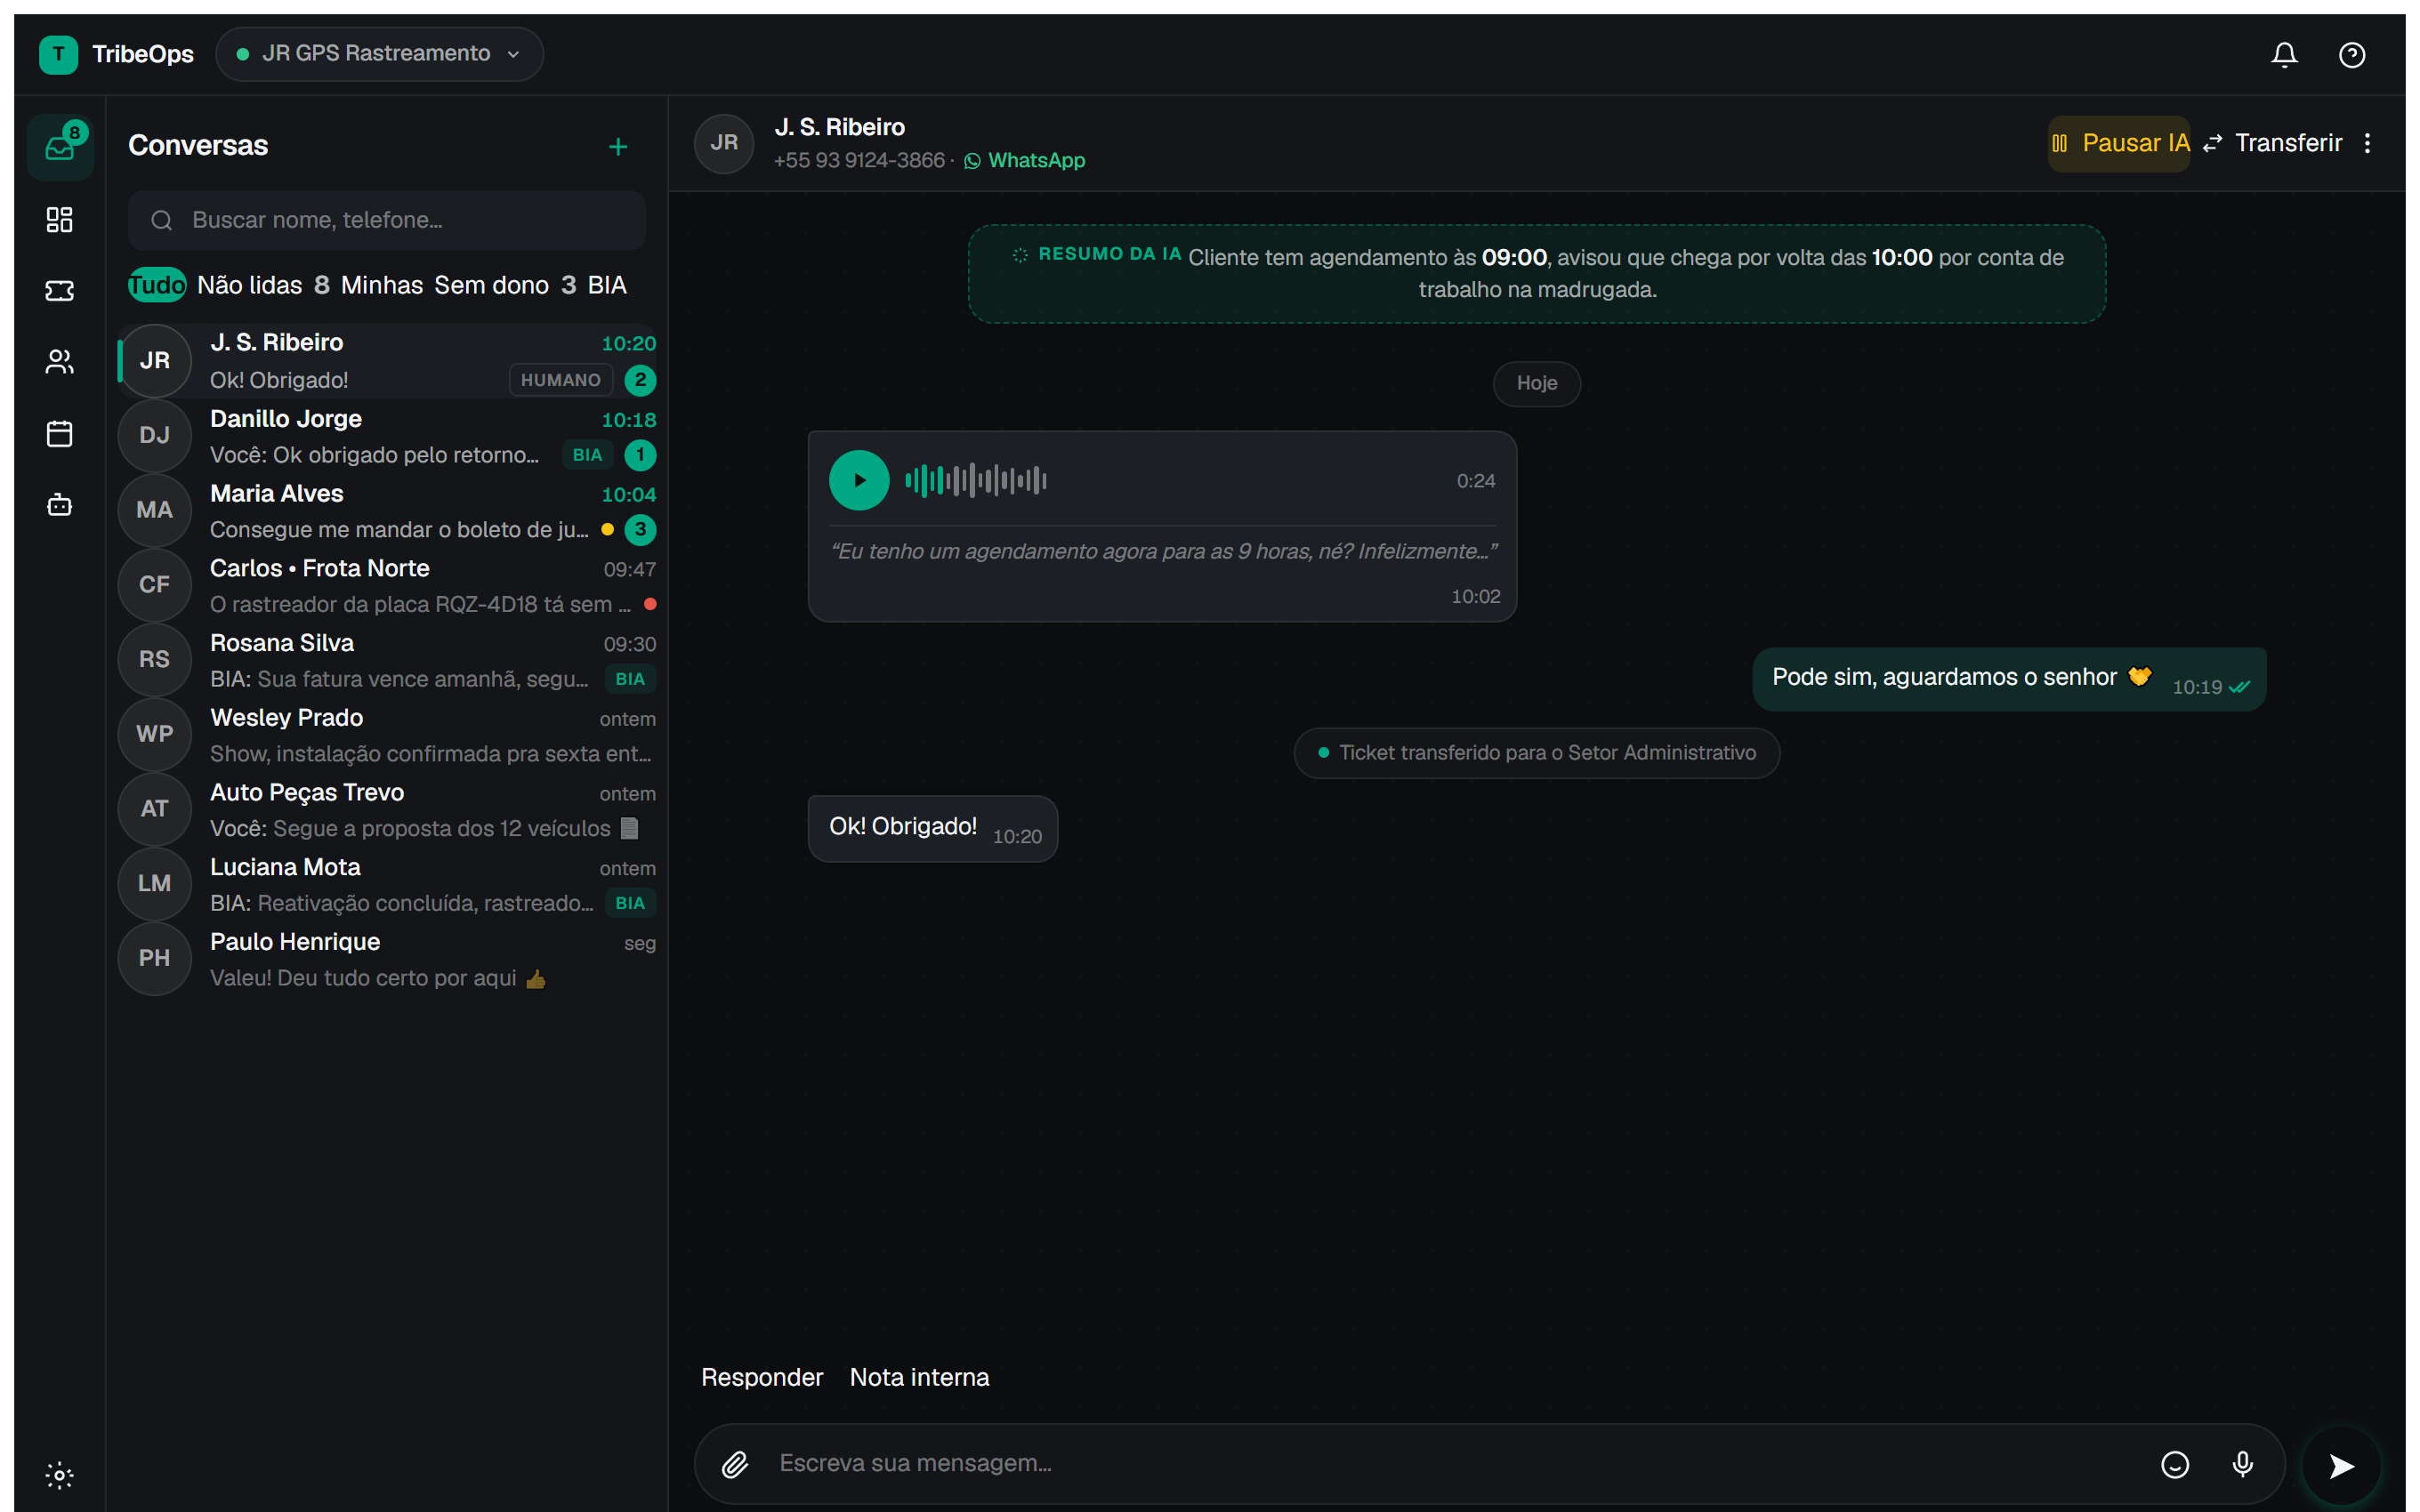This screenshot has width=2420, height=1512.
Task: Expand the JR GPS Rastreamento workspace dropdown
Action: (379, 54)
